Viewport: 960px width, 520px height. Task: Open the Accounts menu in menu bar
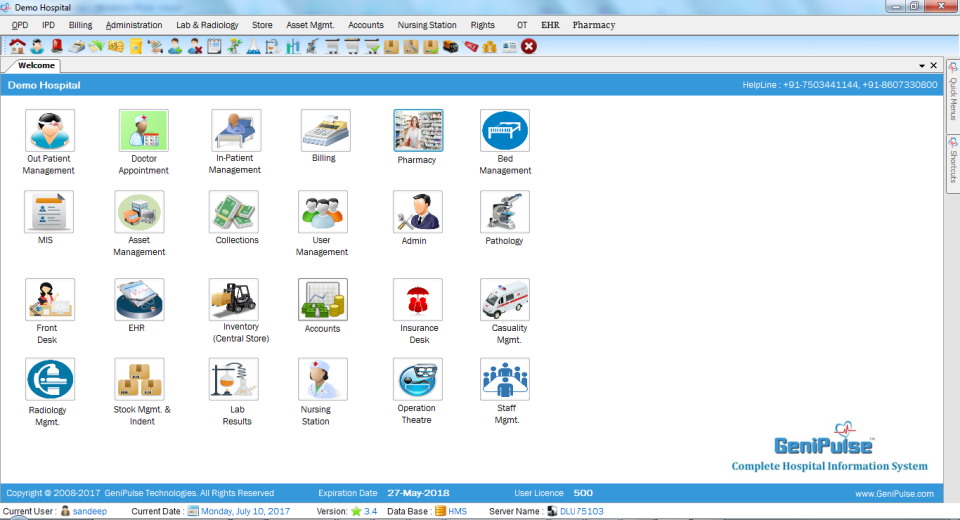[x=366, y=25]
